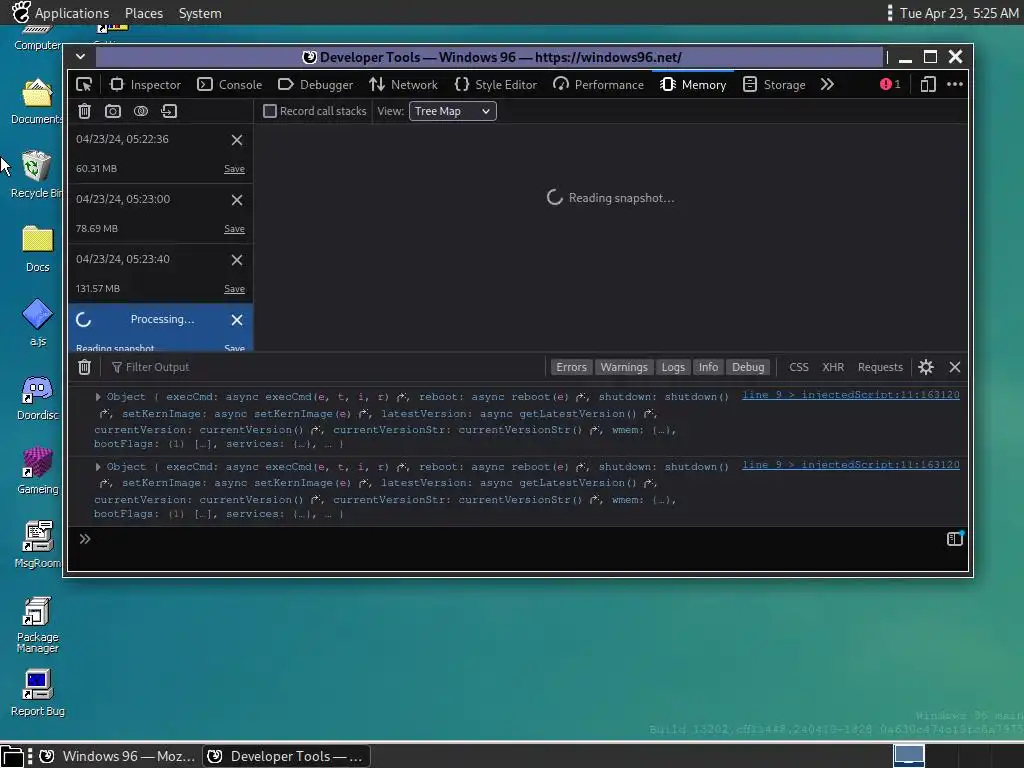Viewport: 1024px width, 768px height.
Task: Toggle the Info filter
Action: [x=708, y=367]
